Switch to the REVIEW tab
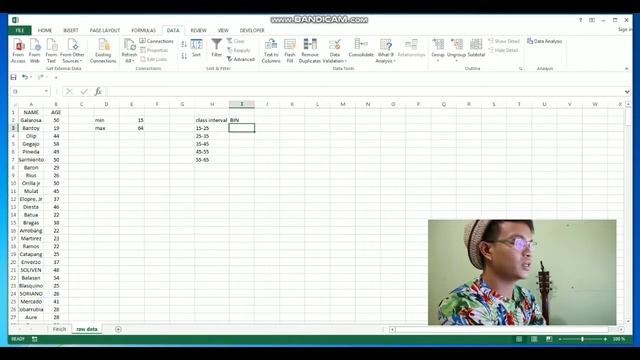 (x=198, y=31)
